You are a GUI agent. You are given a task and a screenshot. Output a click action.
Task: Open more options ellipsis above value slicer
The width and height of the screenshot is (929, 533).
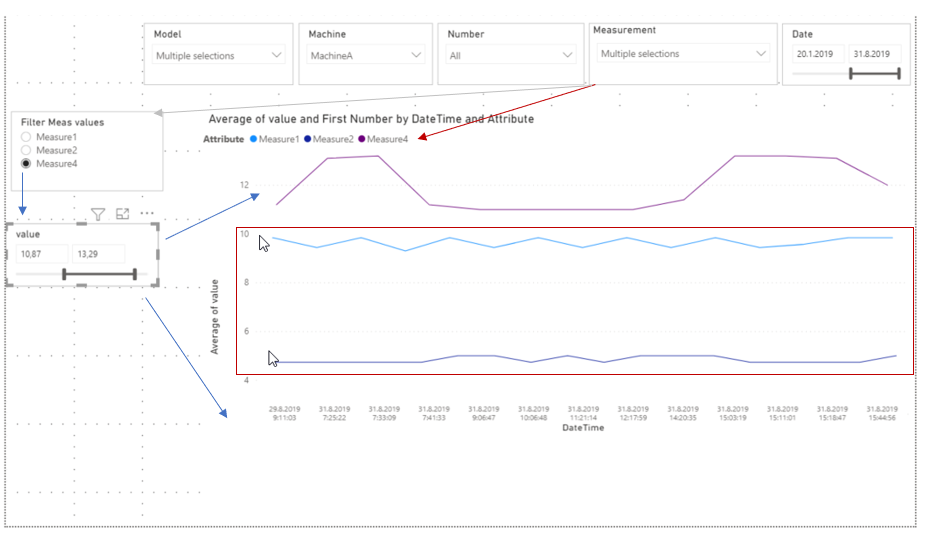pyautogui.click(x=147, y=213)
